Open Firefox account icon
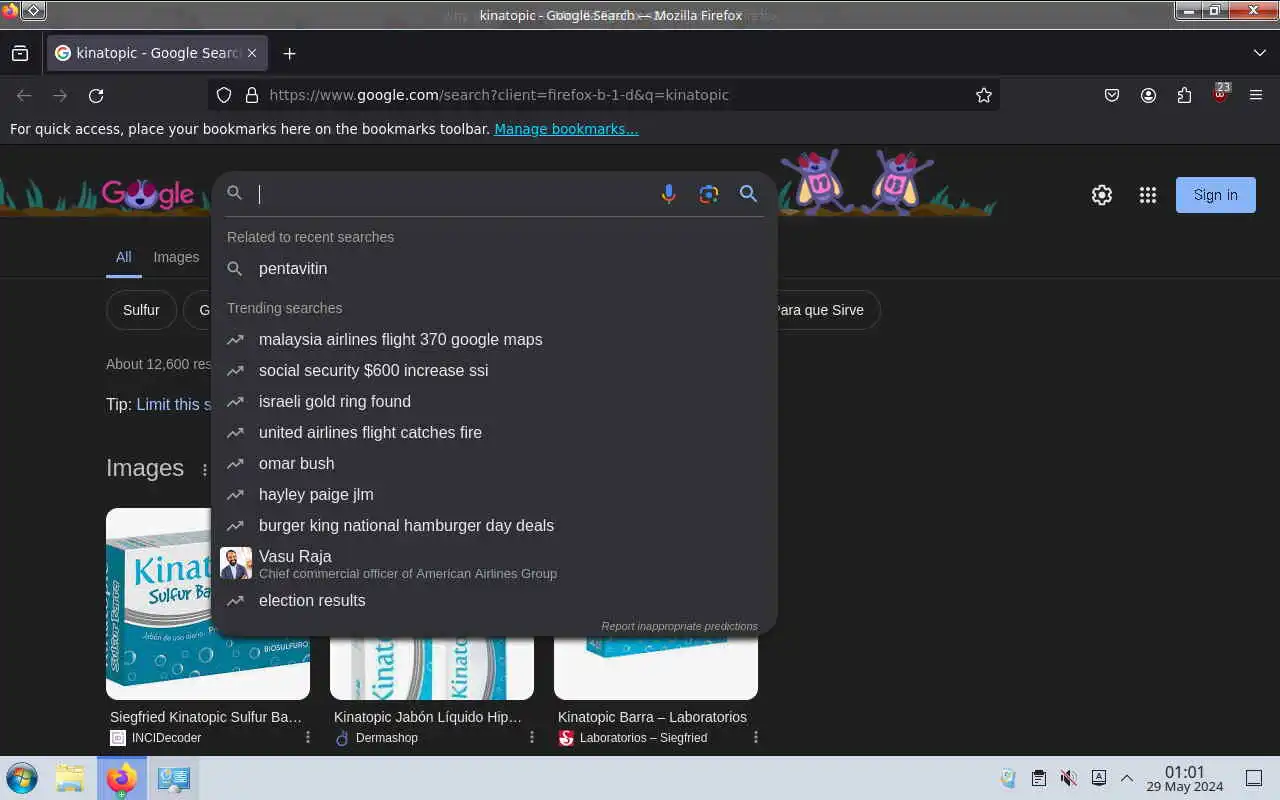The image size is (1280, 800). pos(1148,95)
